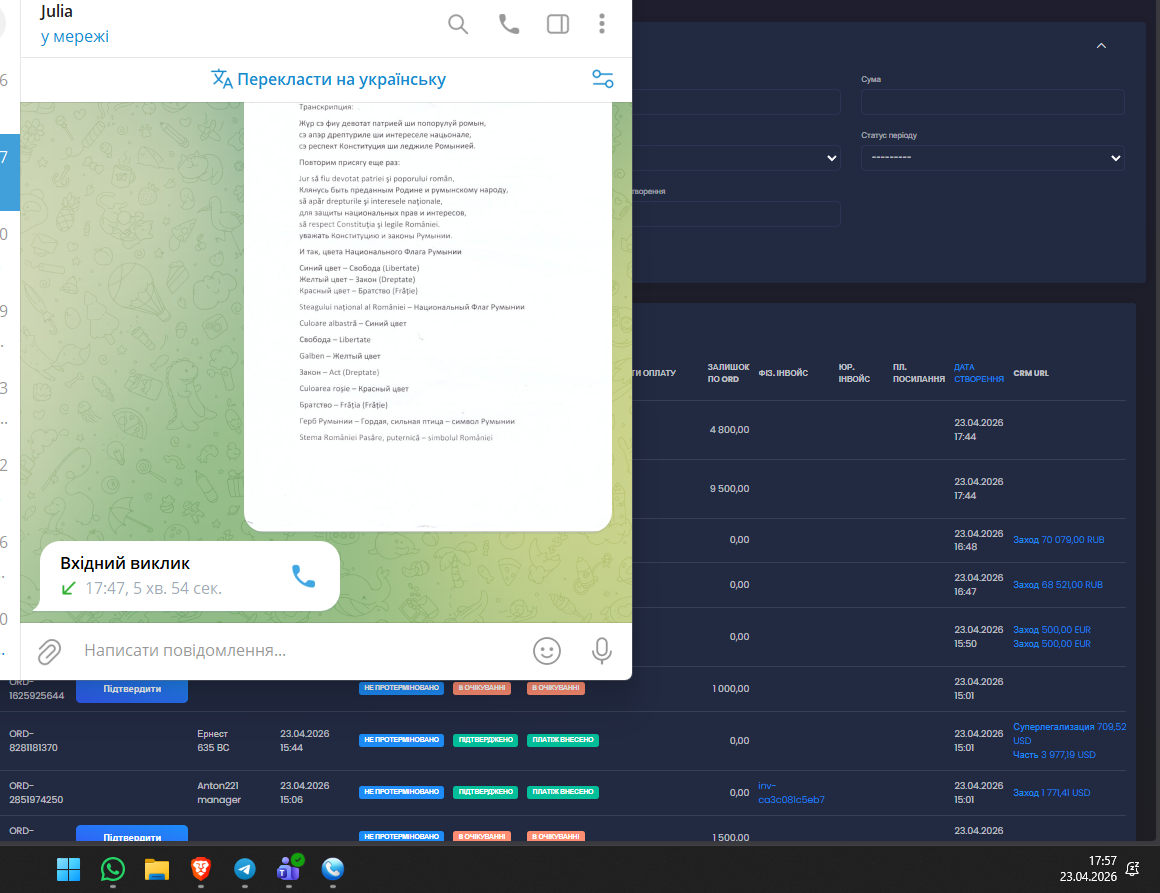The height and width of the screenshot is (893, 1160).
Task: Click the ORD-8281181370 order ID
Action: [x=33, y=741]
